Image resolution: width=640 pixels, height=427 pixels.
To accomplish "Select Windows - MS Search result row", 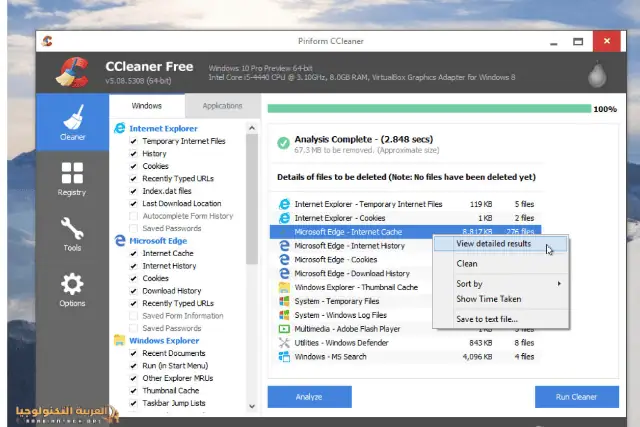I will 405,356.
